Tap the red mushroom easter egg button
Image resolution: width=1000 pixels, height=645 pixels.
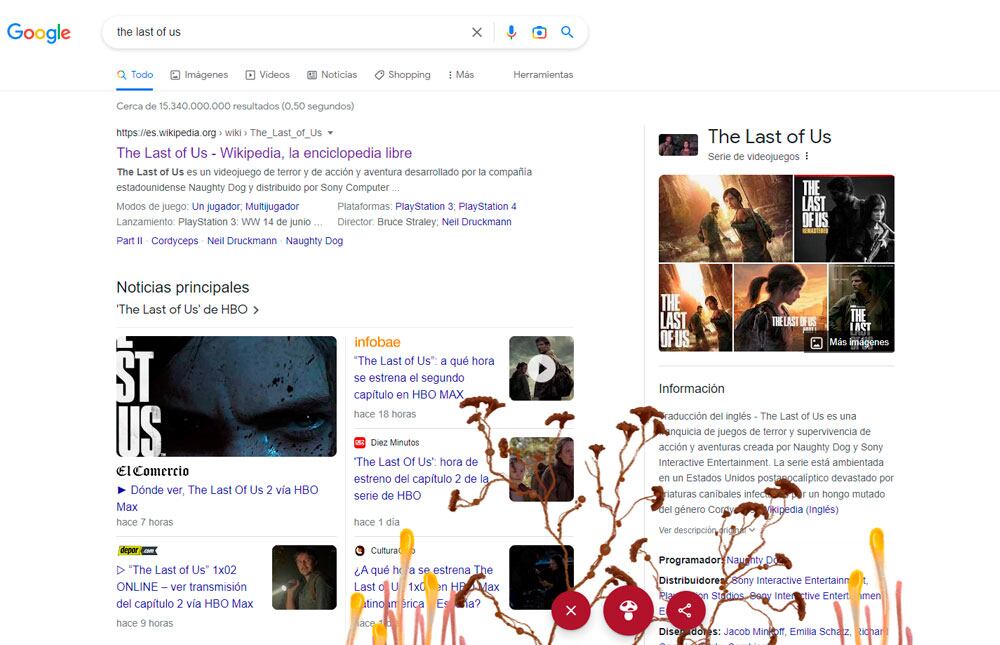coord(628,610)
